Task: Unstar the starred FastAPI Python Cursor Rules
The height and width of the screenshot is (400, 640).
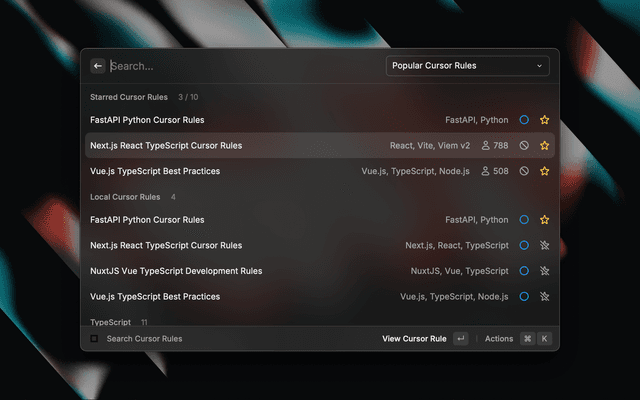Action: coord(545,120)
